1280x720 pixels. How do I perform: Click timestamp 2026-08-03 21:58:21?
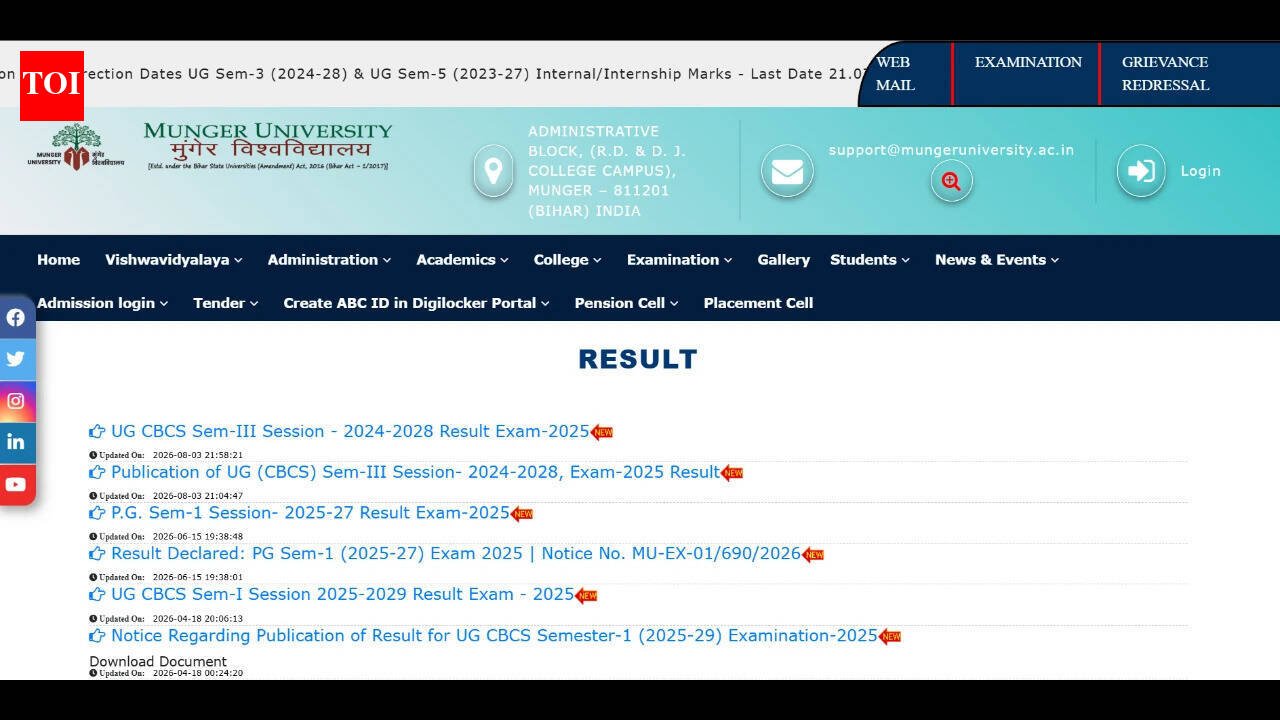tap(197, 455)
